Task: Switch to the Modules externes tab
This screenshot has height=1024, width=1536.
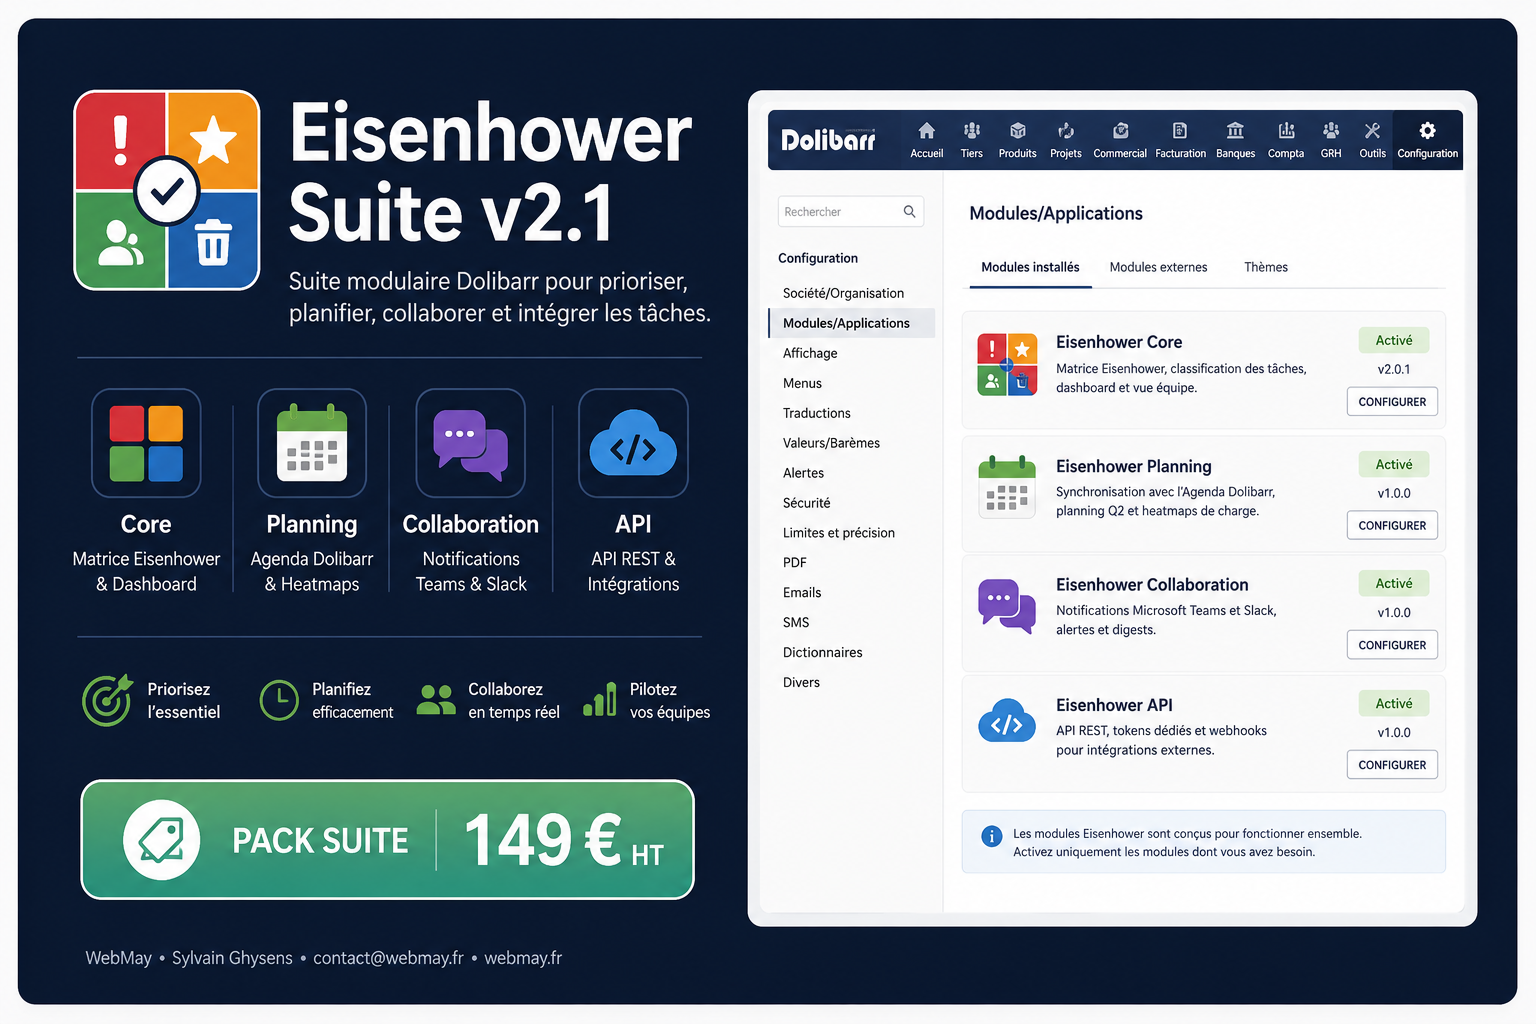Action: [x=1158, y=267]
